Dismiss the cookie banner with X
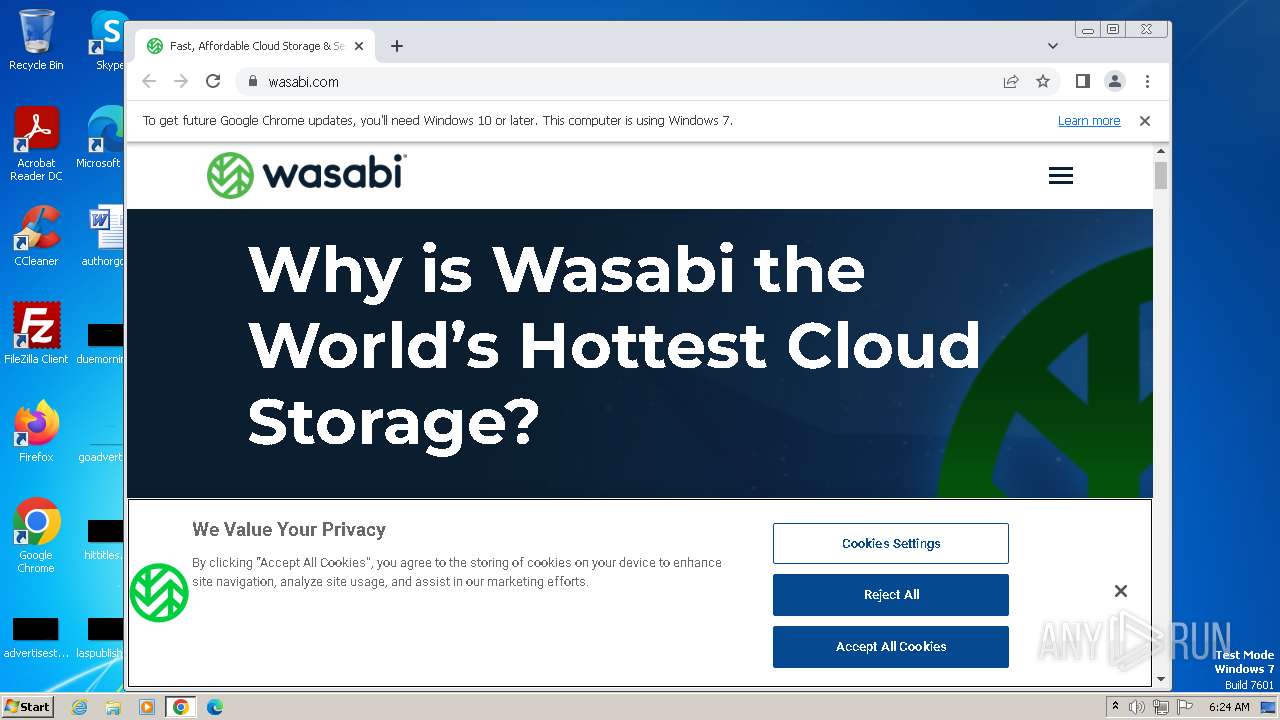Viewport: 1280px width, 720px height. (1121, 591)
